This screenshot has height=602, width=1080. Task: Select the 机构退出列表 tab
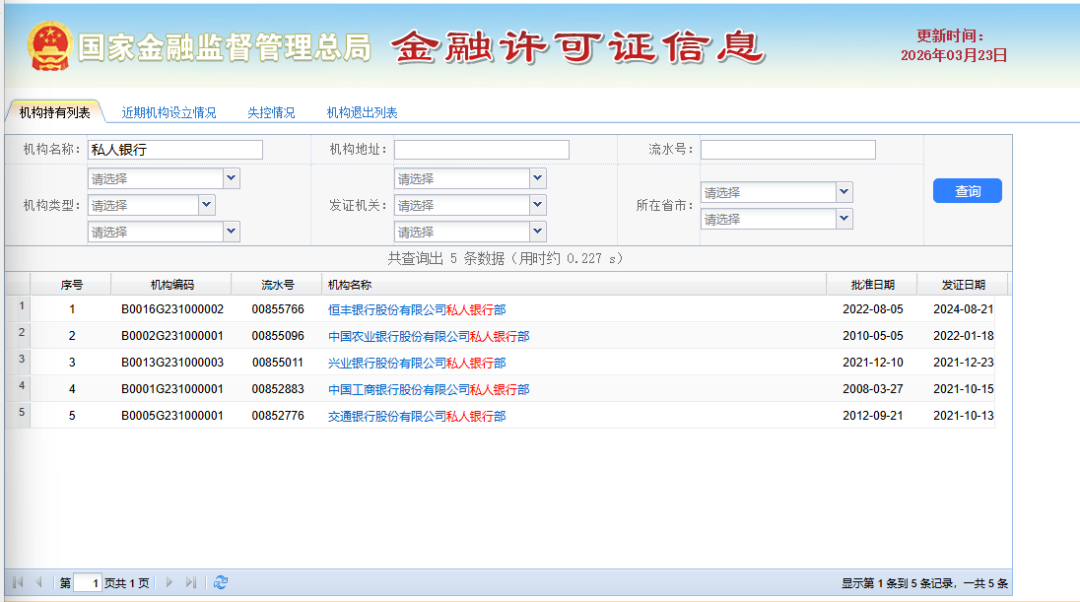coord(362,113)
